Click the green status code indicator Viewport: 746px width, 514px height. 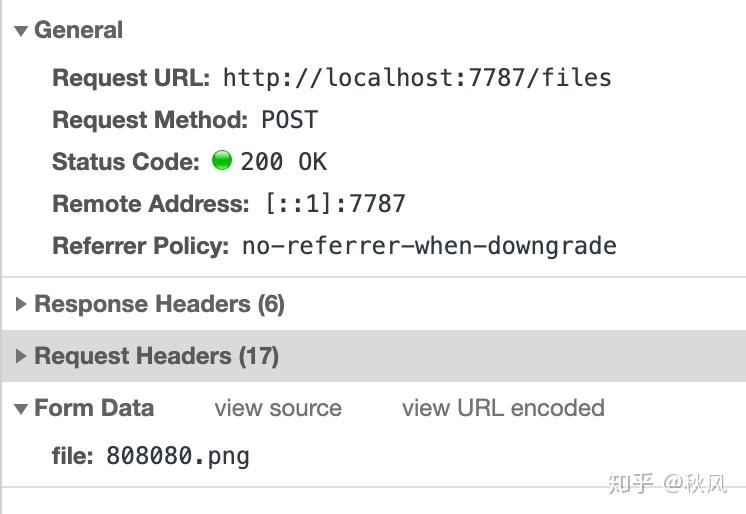click(x=222, y=160)
